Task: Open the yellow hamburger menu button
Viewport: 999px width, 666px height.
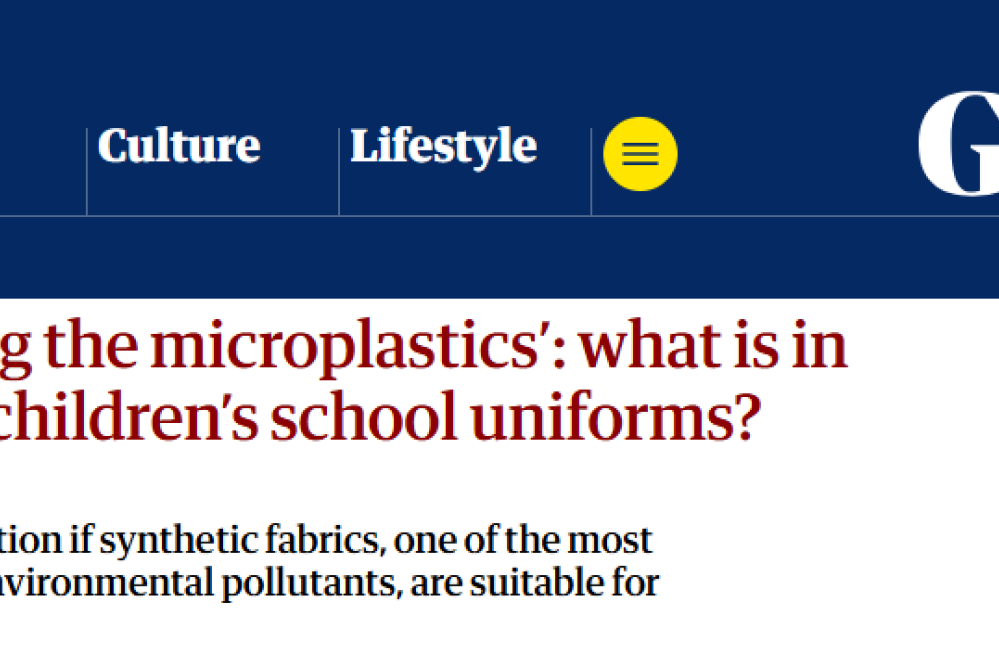Action: tap(640, 155)
